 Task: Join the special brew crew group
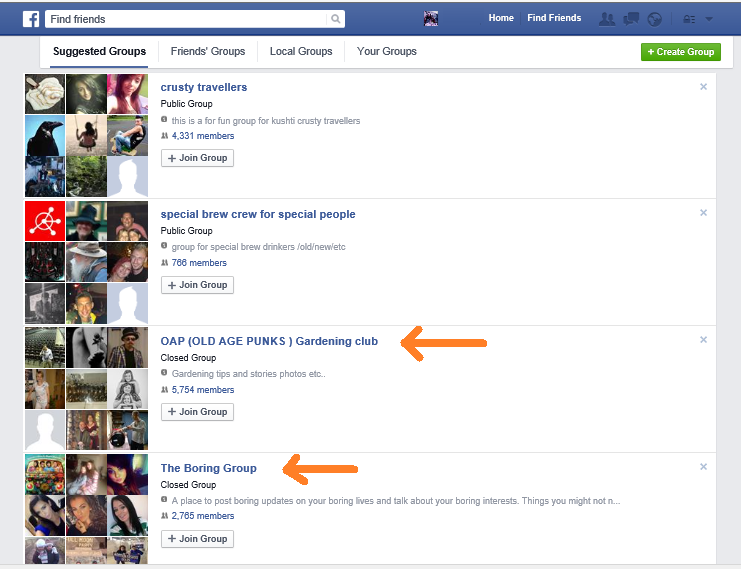coord(198,285)
